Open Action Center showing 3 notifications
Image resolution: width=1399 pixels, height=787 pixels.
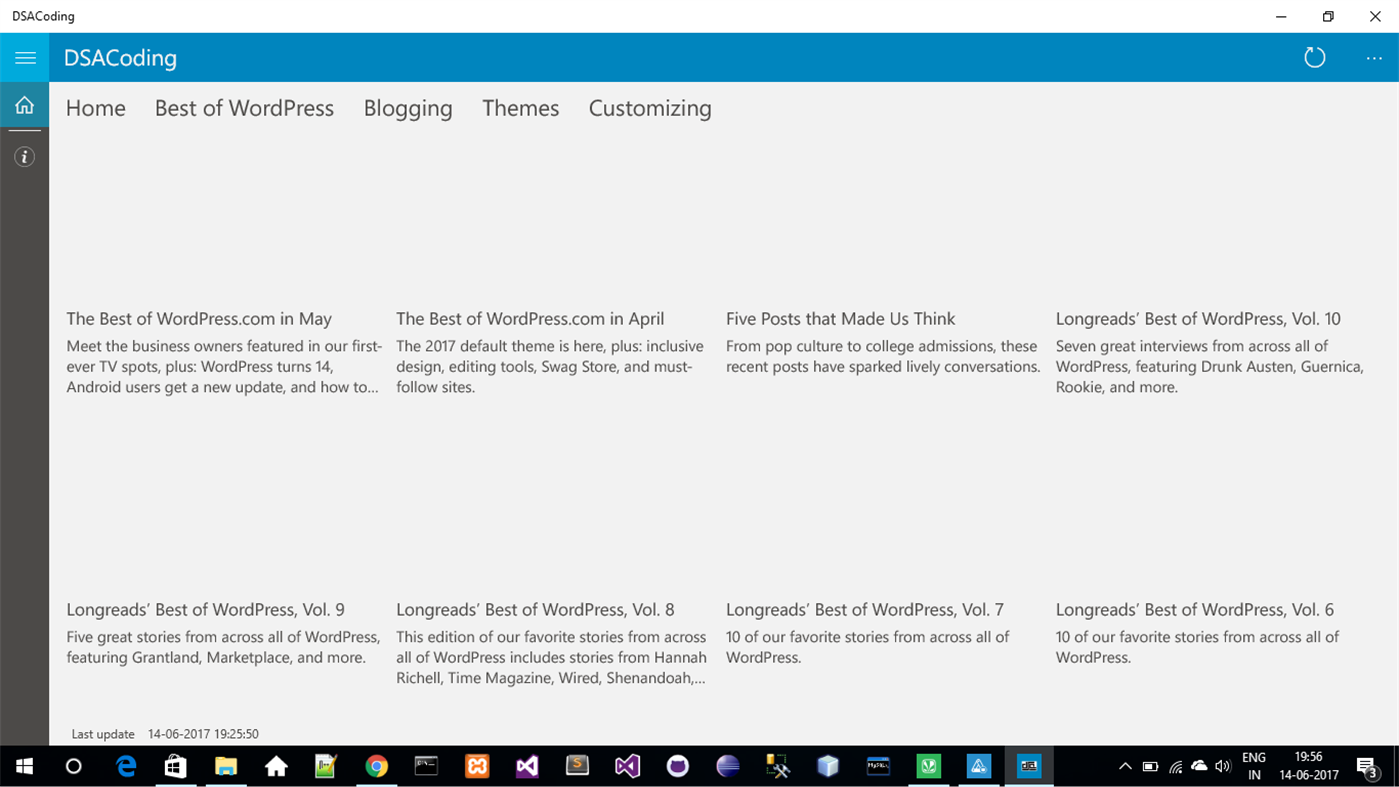[1368, 766]
